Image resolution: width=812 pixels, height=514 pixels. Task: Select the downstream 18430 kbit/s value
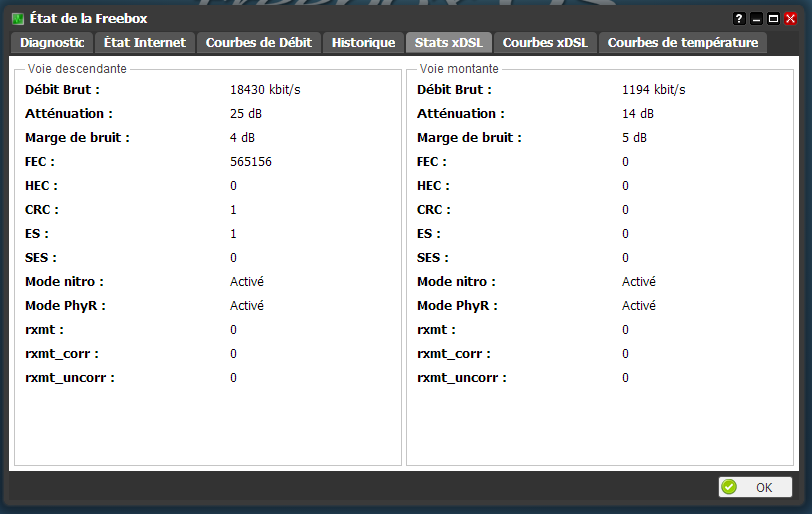[265, 90]
